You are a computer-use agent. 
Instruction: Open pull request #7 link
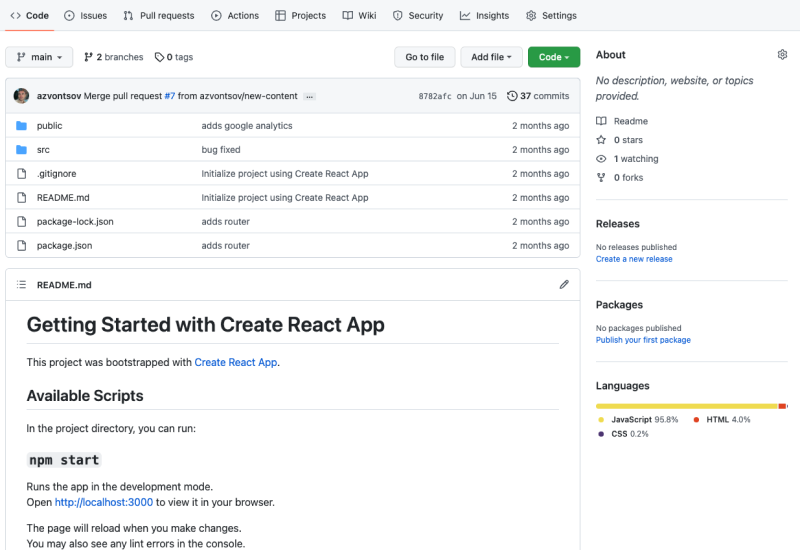(170, 96)
